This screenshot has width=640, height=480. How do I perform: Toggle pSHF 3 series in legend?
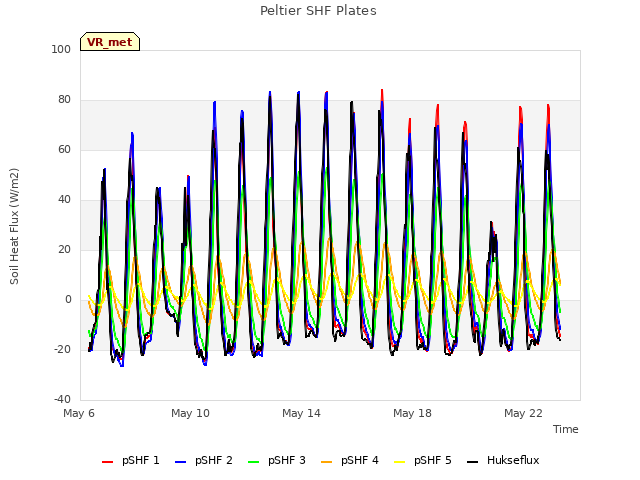pos(277,461)
